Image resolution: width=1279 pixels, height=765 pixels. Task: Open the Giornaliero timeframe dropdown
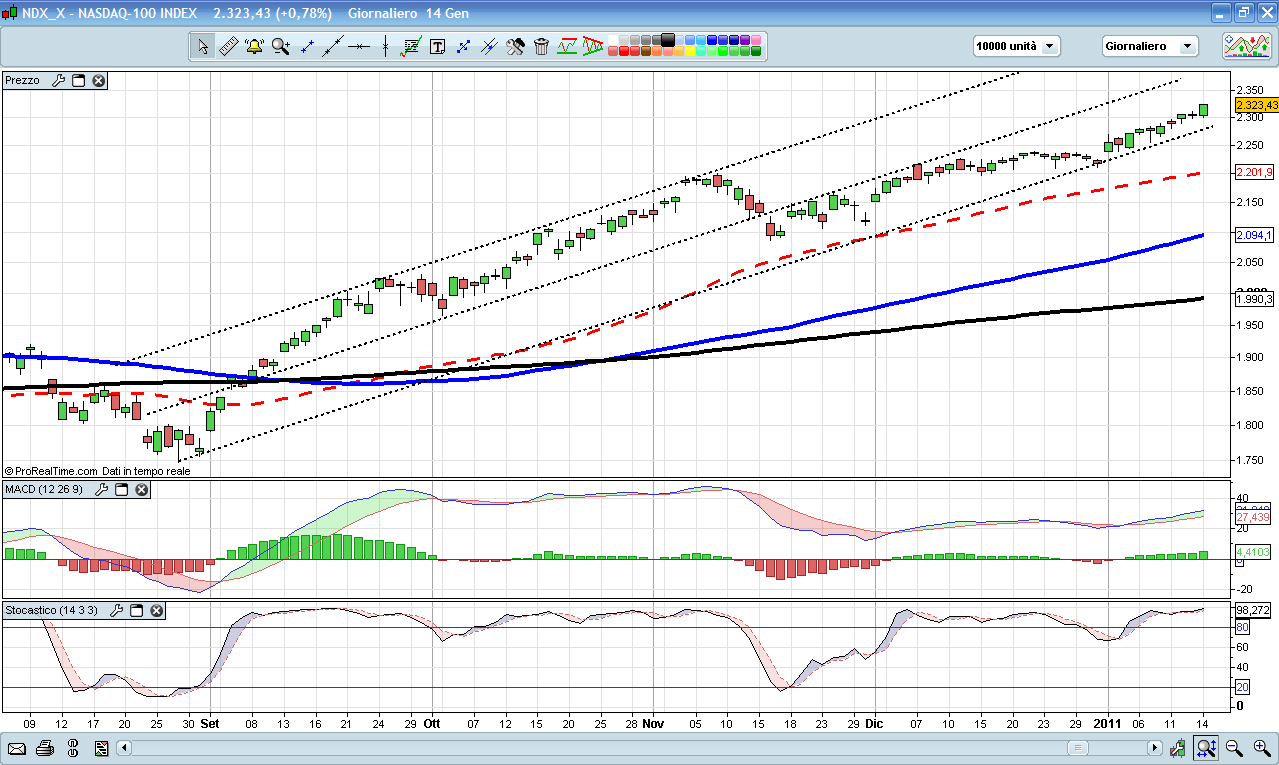(x=1149, y=46)
